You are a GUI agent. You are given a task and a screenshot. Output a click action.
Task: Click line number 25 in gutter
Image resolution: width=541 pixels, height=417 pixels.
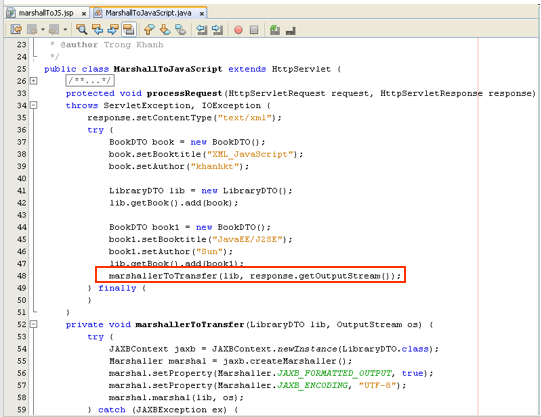21,69
